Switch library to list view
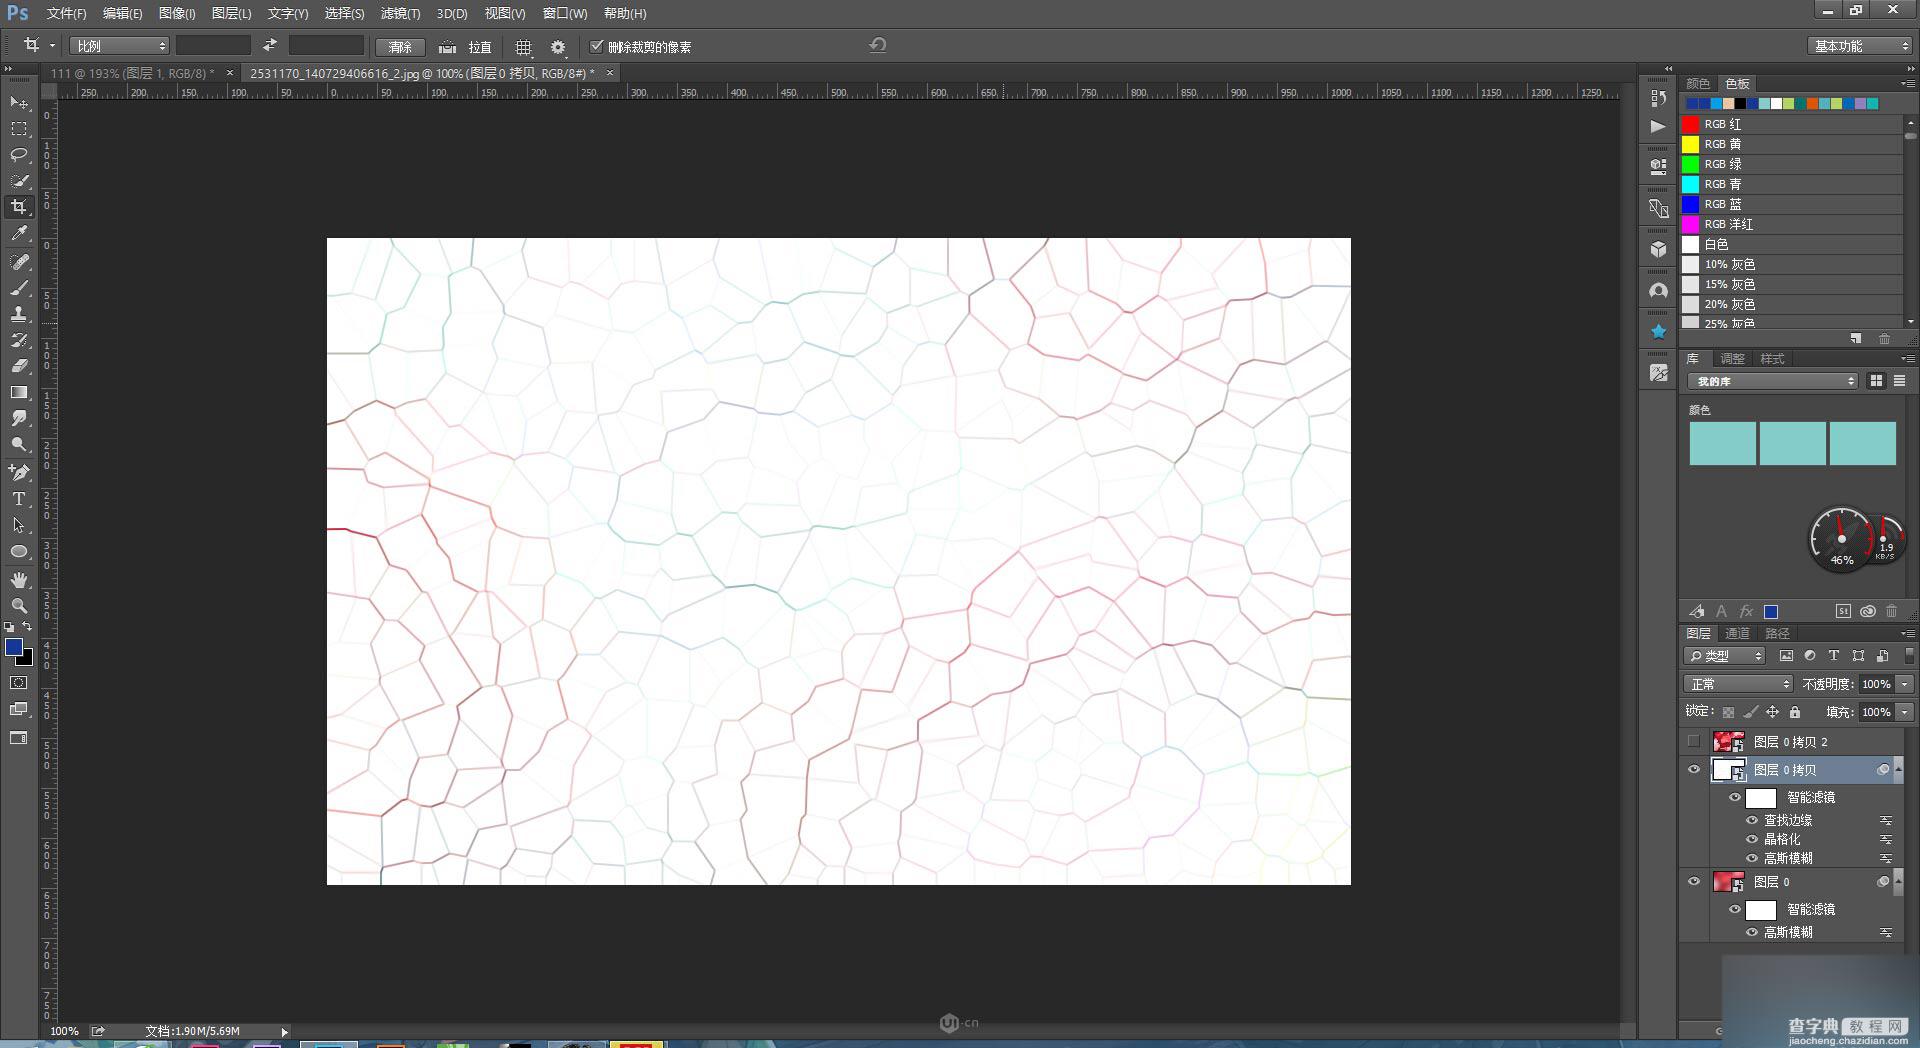The image size is (1920, 1048). [x=1899, y=381]
